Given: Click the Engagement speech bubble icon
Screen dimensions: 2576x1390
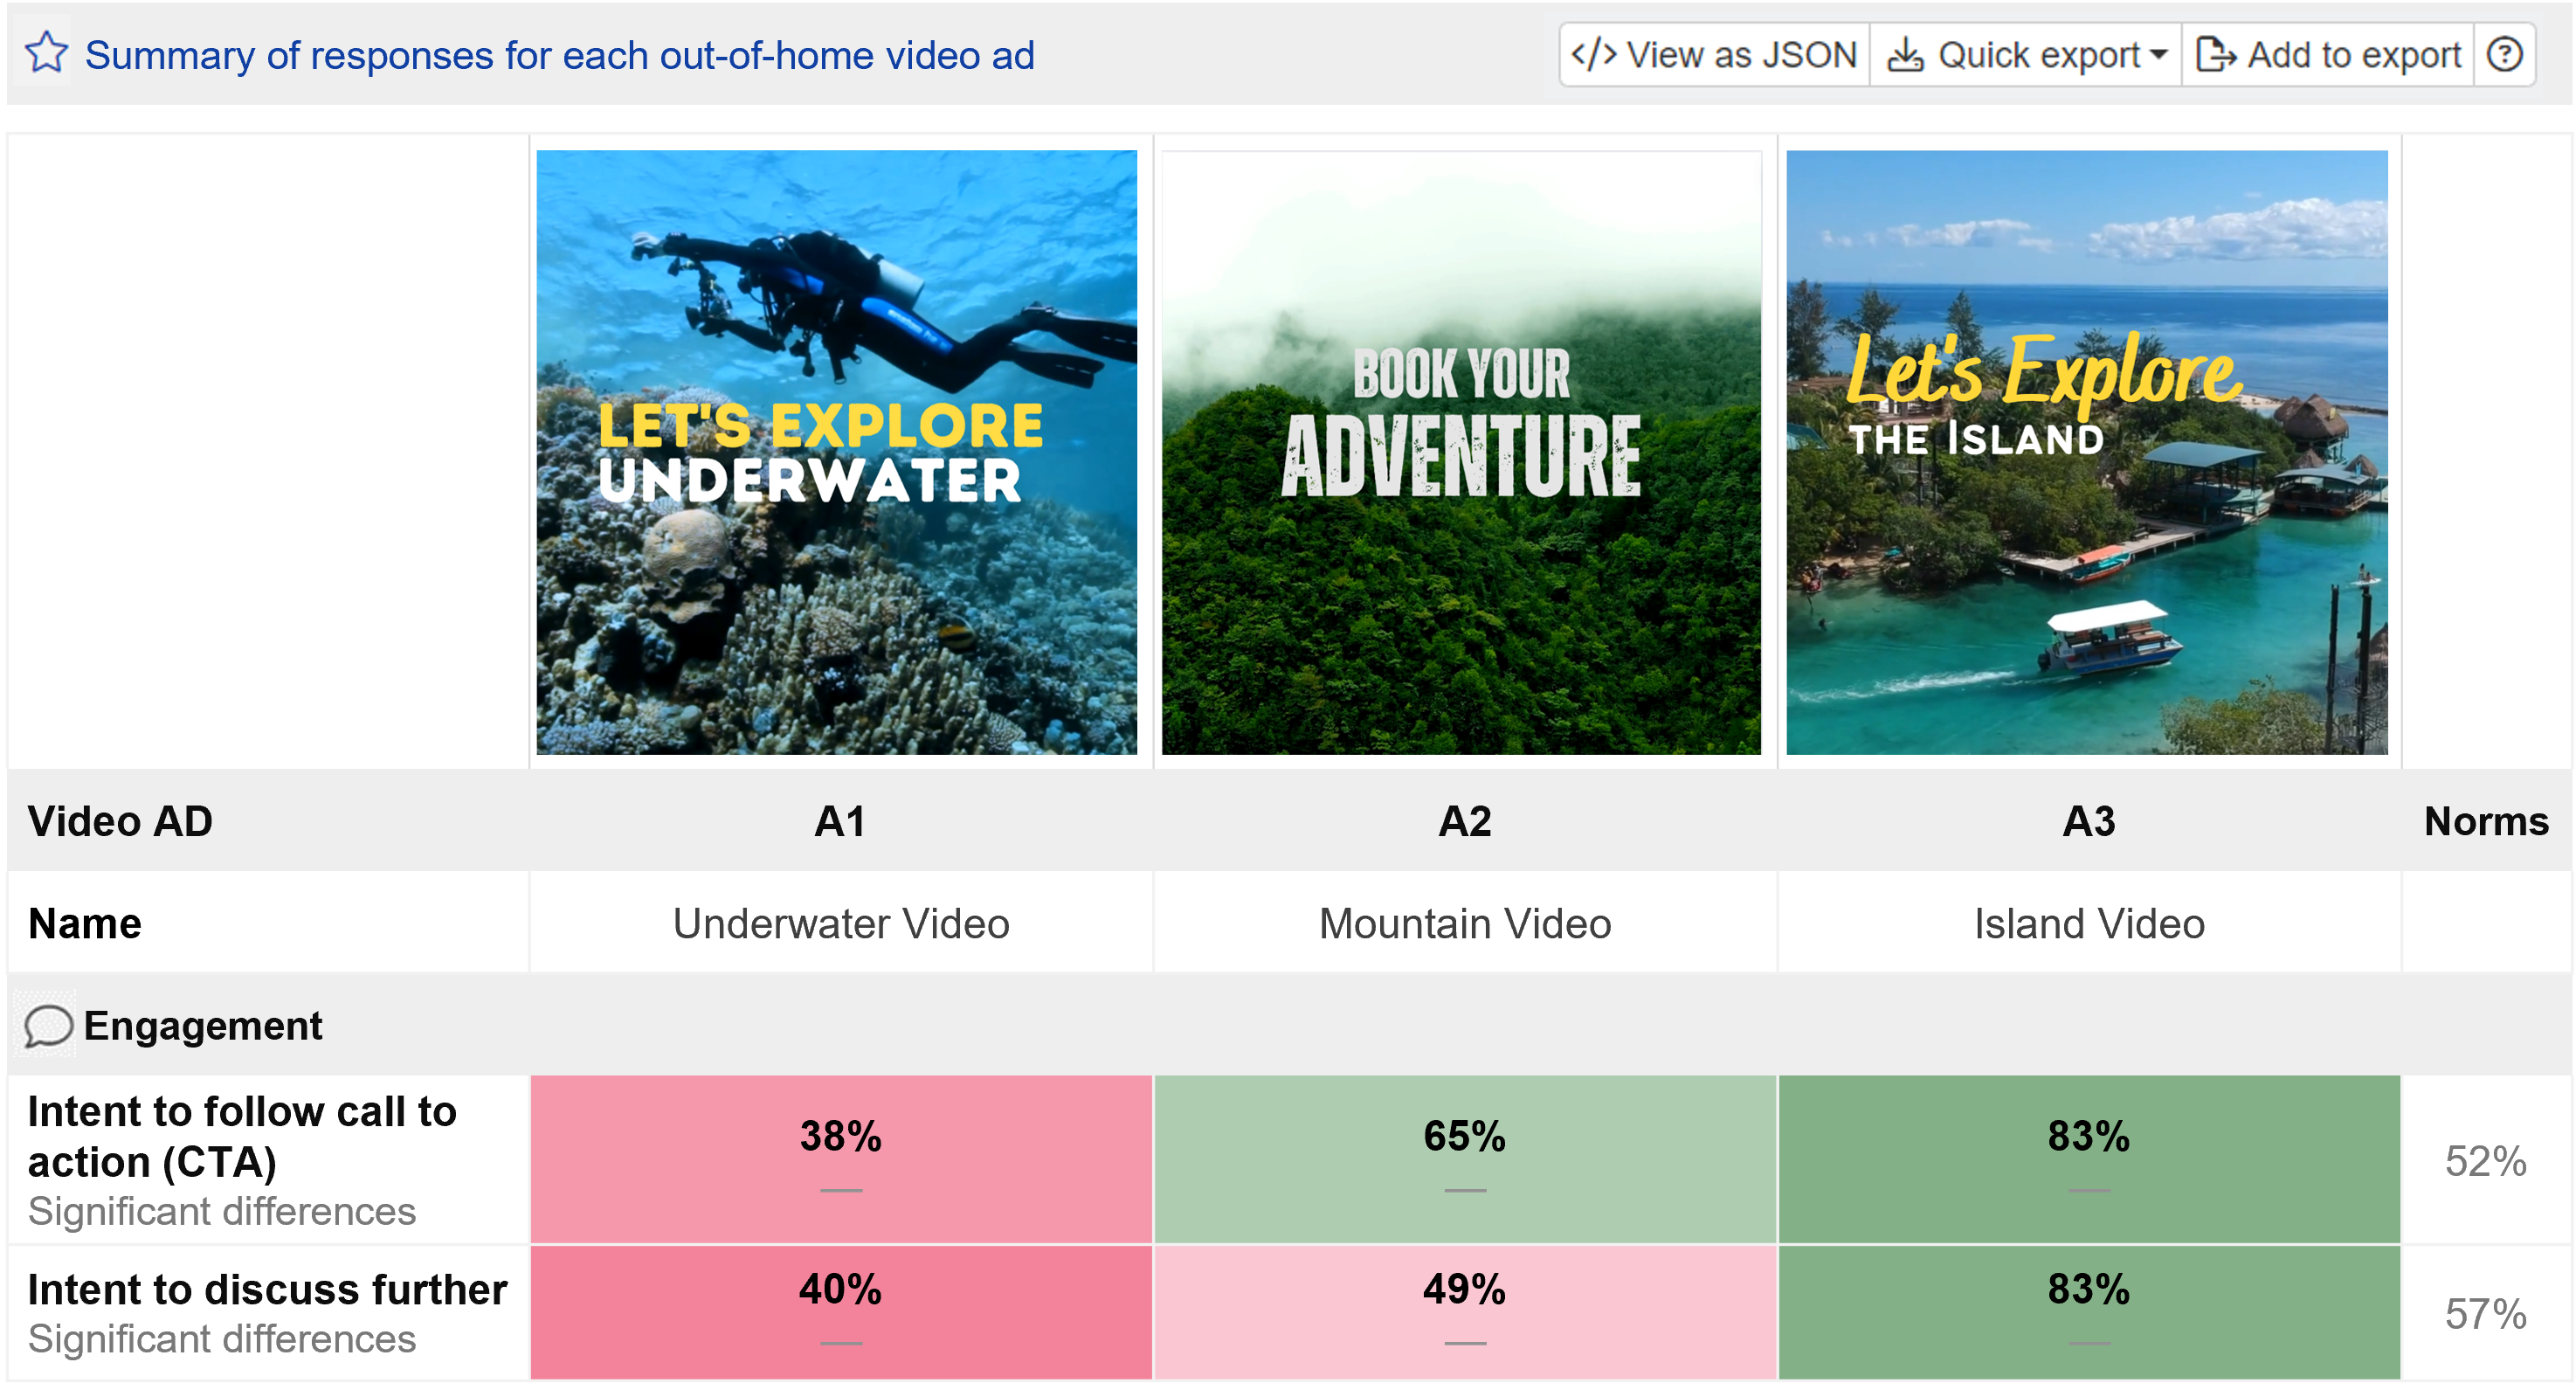Looking at the screenshot, I should tap(48, 1026).
